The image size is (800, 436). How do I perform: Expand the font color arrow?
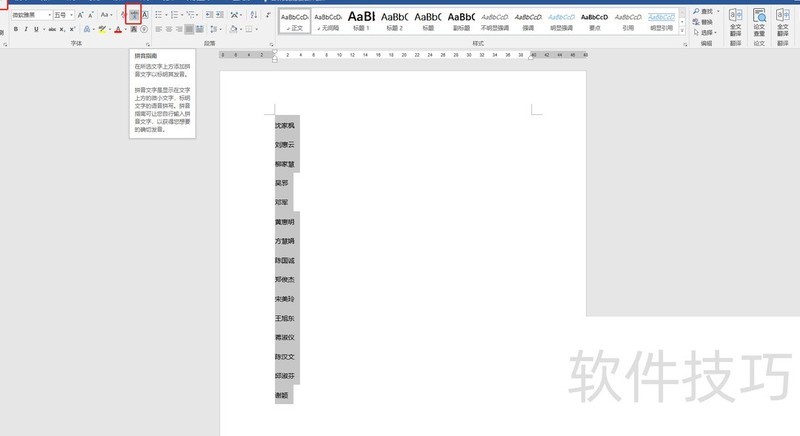point(126,29)
